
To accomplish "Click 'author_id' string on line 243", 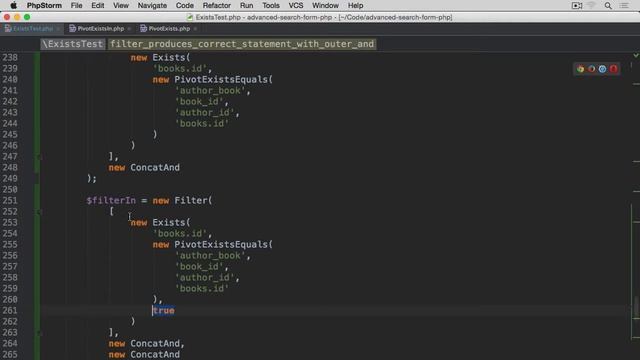I will coord(205,113).
